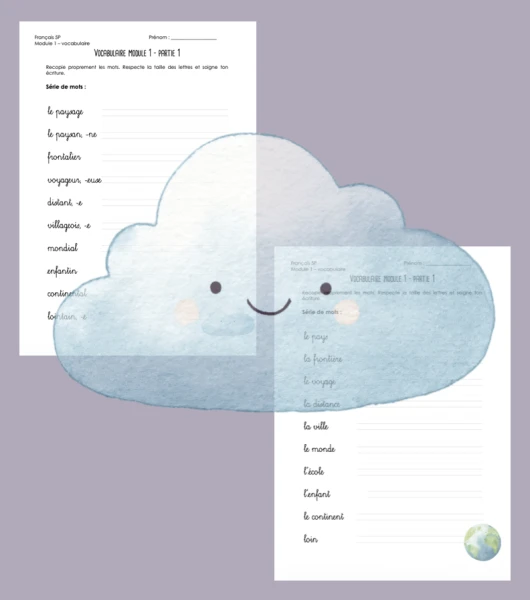Click the word "voyageur, -euse"
This screenshot has height=600, width=530.
(x=74, y=180)
